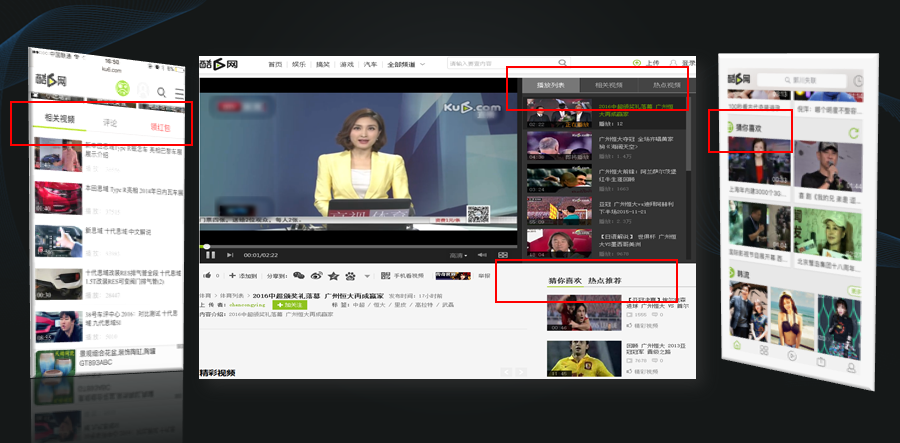Open the 高清 video quality dropdown
The image size is (900, 443).
[x=459, y=255]
